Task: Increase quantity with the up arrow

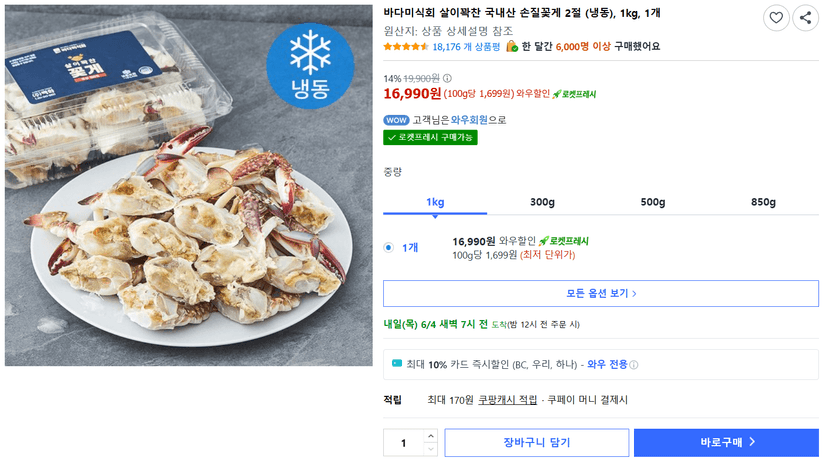Action: click(430, 436)
